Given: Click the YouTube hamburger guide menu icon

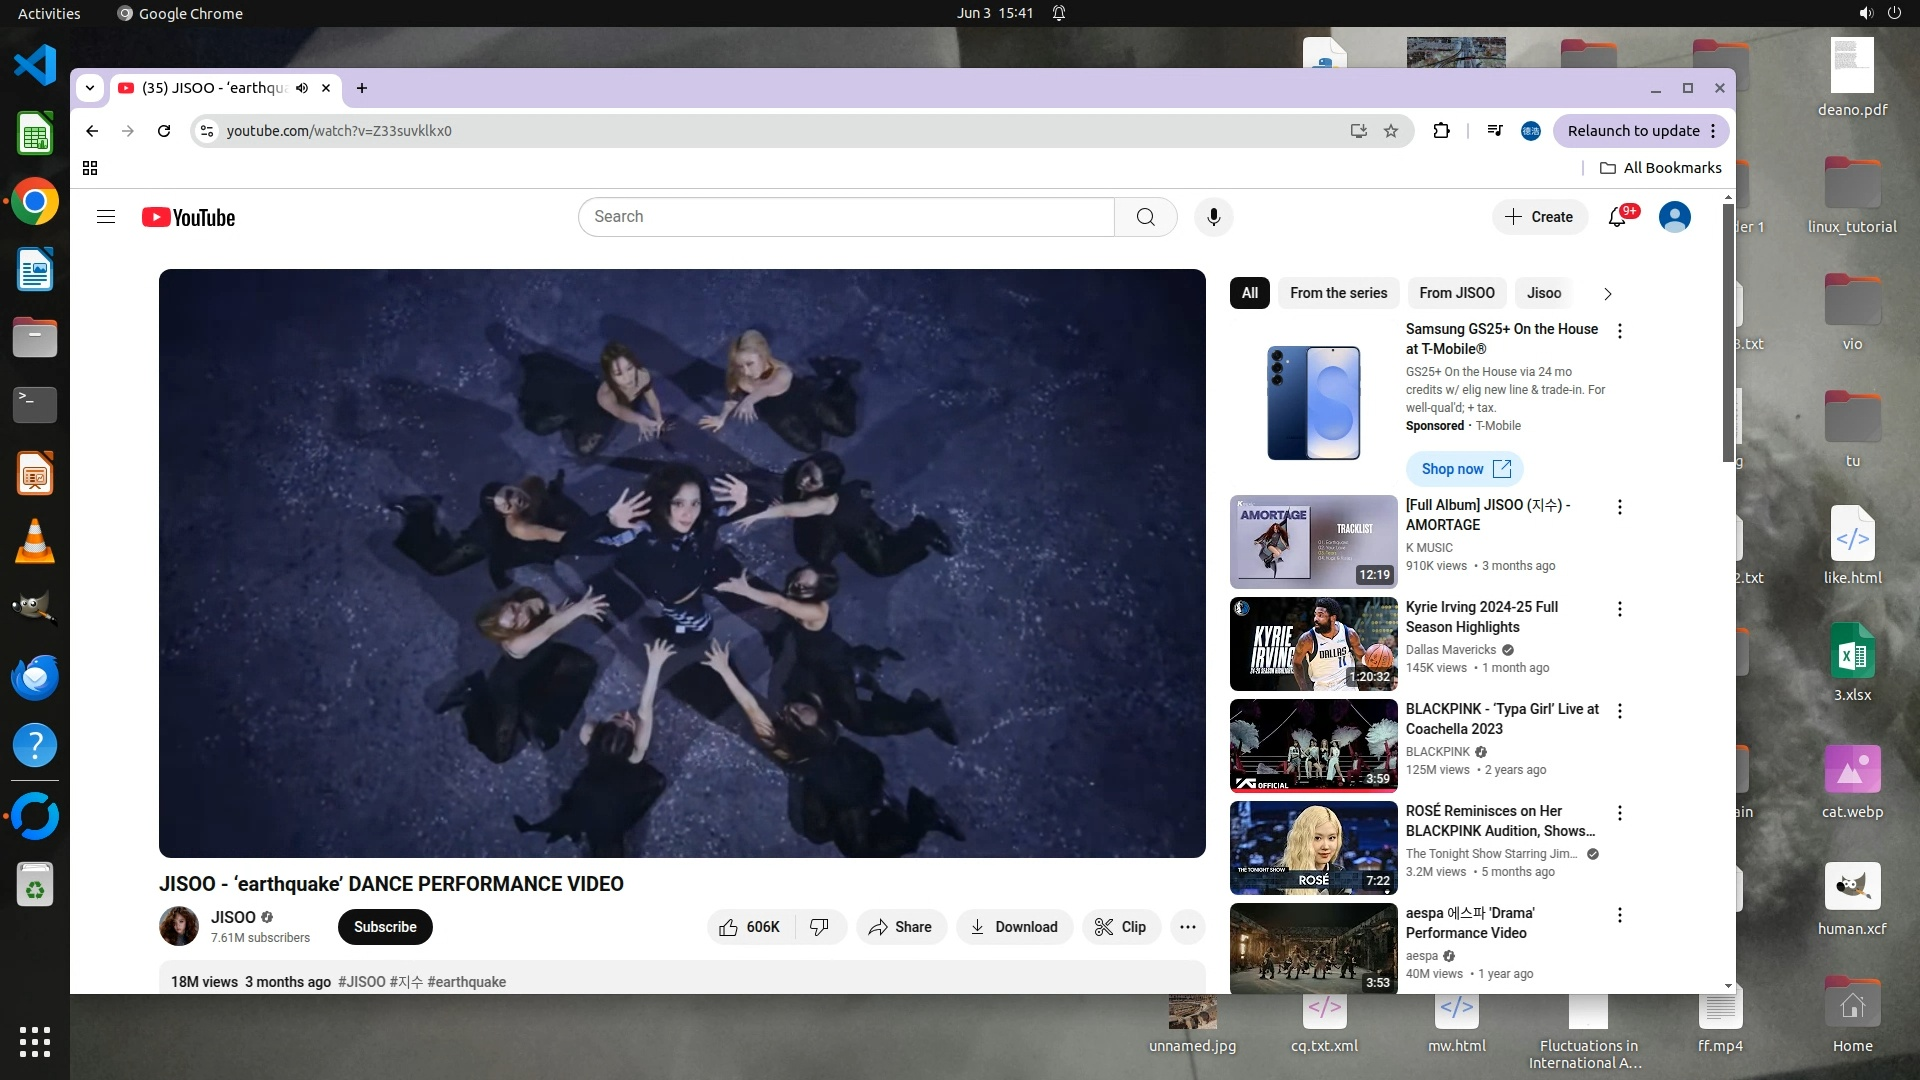Looking at the screenshot, I should 106,217.
